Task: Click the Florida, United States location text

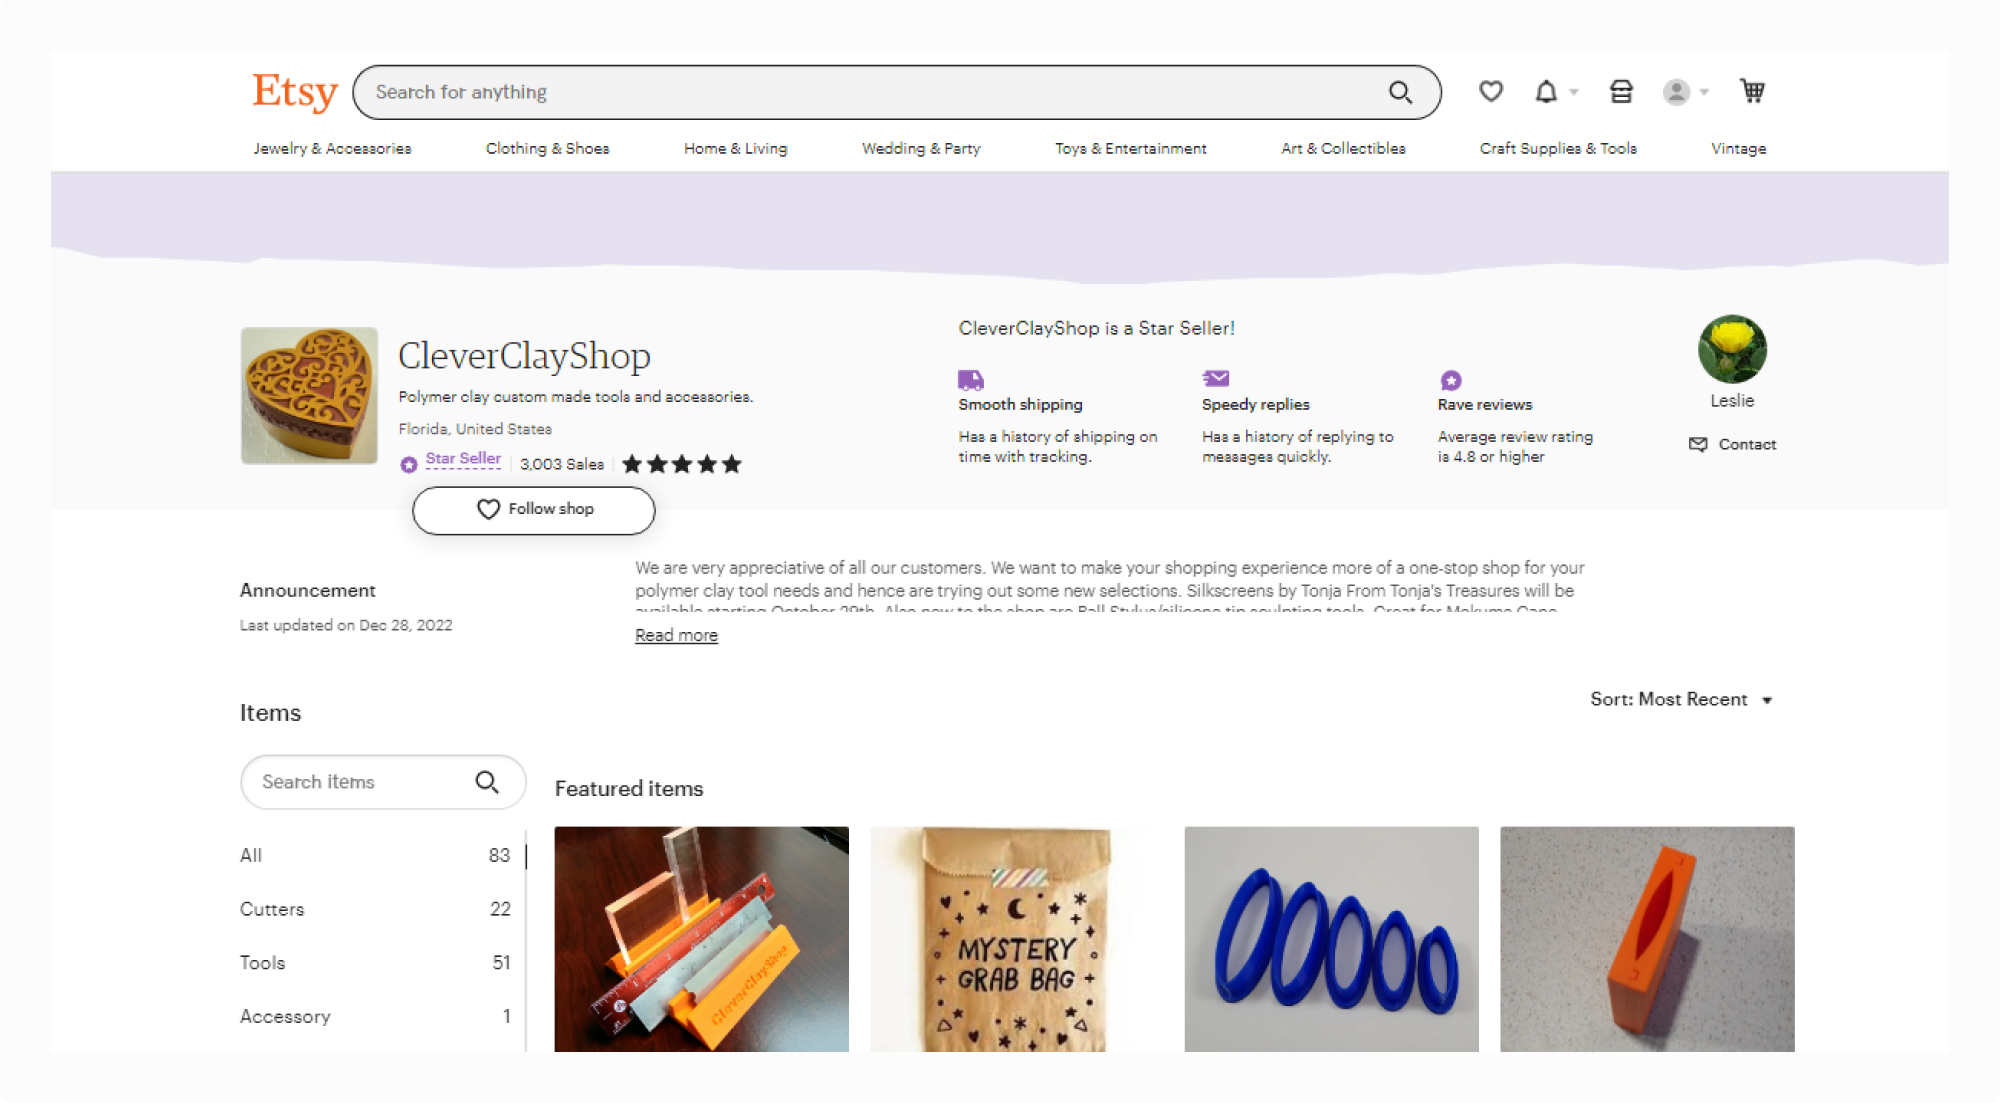Action: 475,429
